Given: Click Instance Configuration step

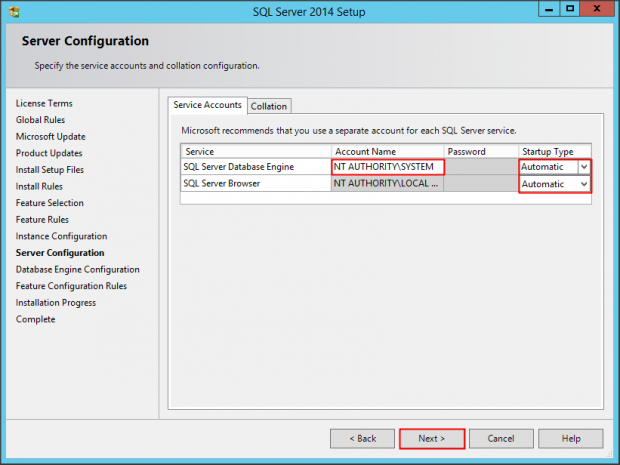Looking at the screenshot, I should pyautogui.click(x=61, y=236).
